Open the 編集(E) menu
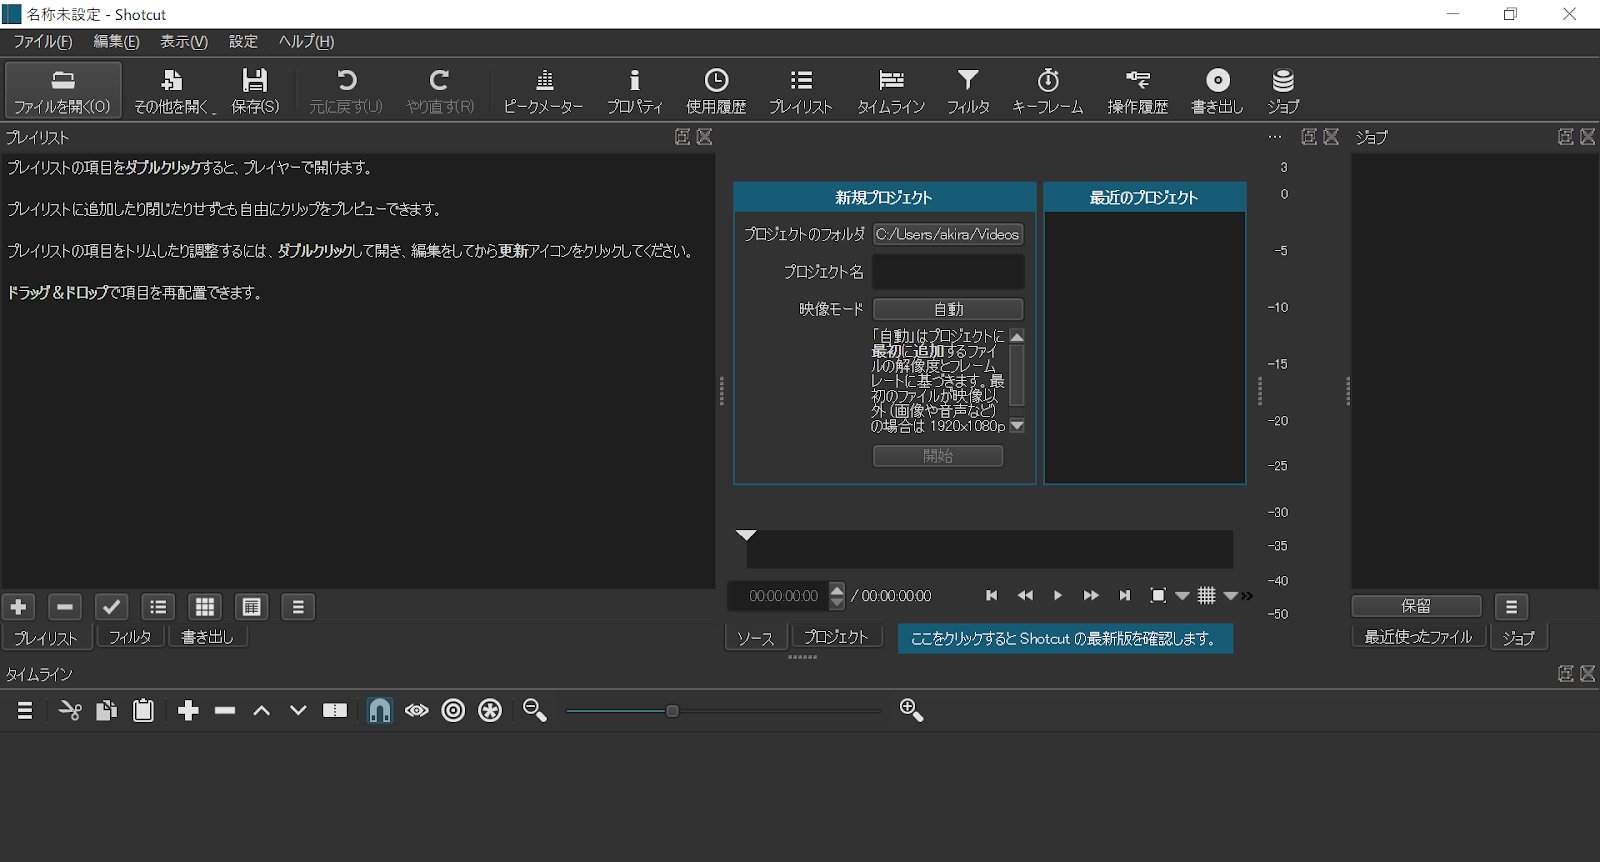This screenshot has width=1600, height=862. (117, 42)
